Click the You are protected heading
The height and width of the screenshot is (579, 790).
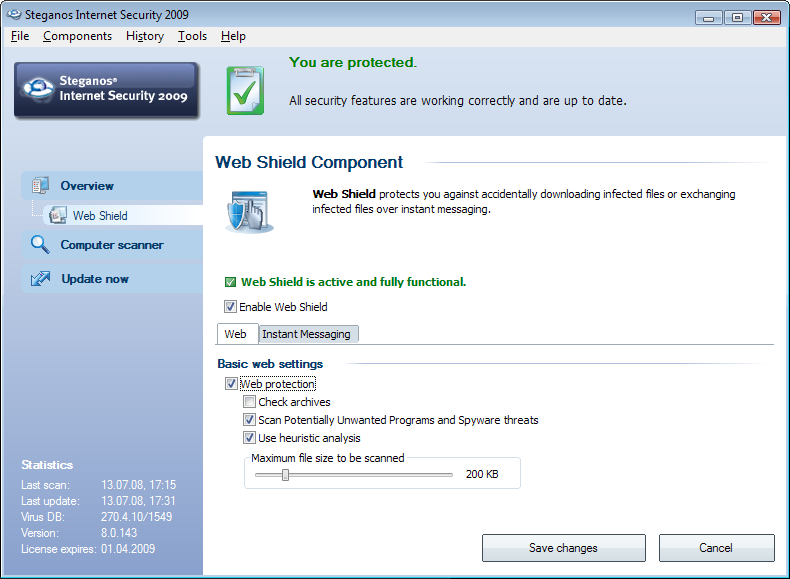tap(353, 62)
